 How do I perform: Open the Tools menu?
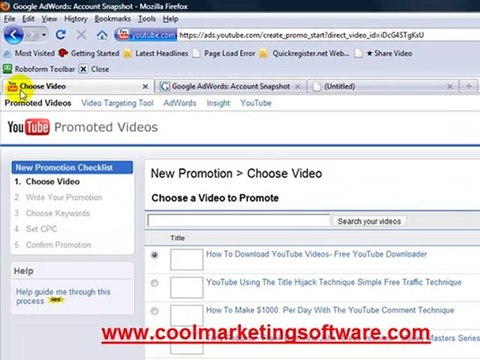147,19
